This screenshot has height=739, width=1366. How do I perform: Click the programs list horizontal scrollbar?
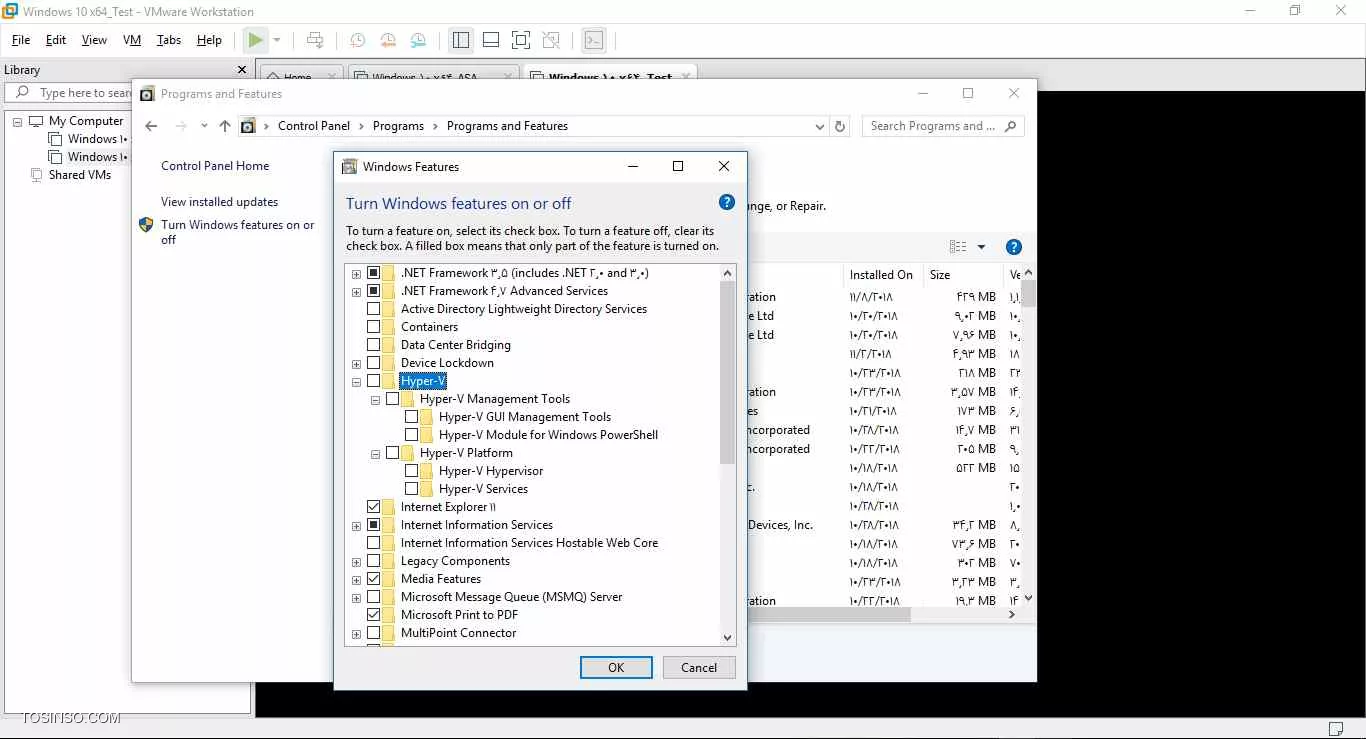point(829,615)
